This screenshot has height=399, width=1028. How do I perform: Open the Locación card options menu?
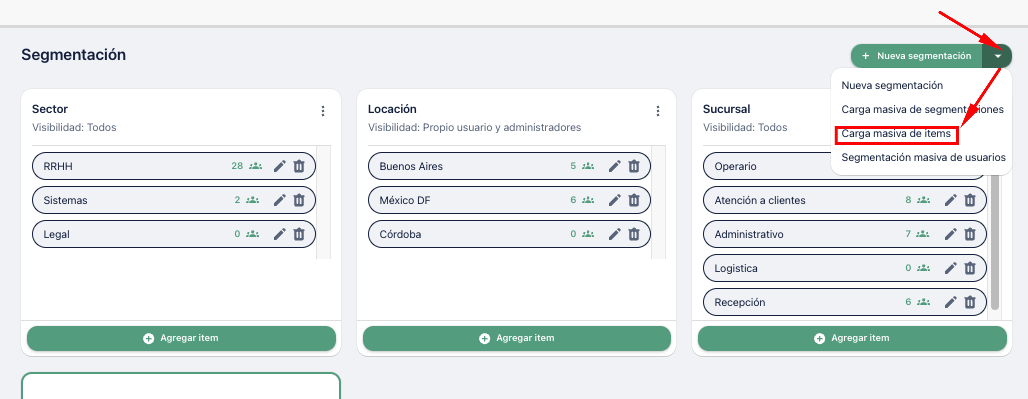(x=658, y=111)
